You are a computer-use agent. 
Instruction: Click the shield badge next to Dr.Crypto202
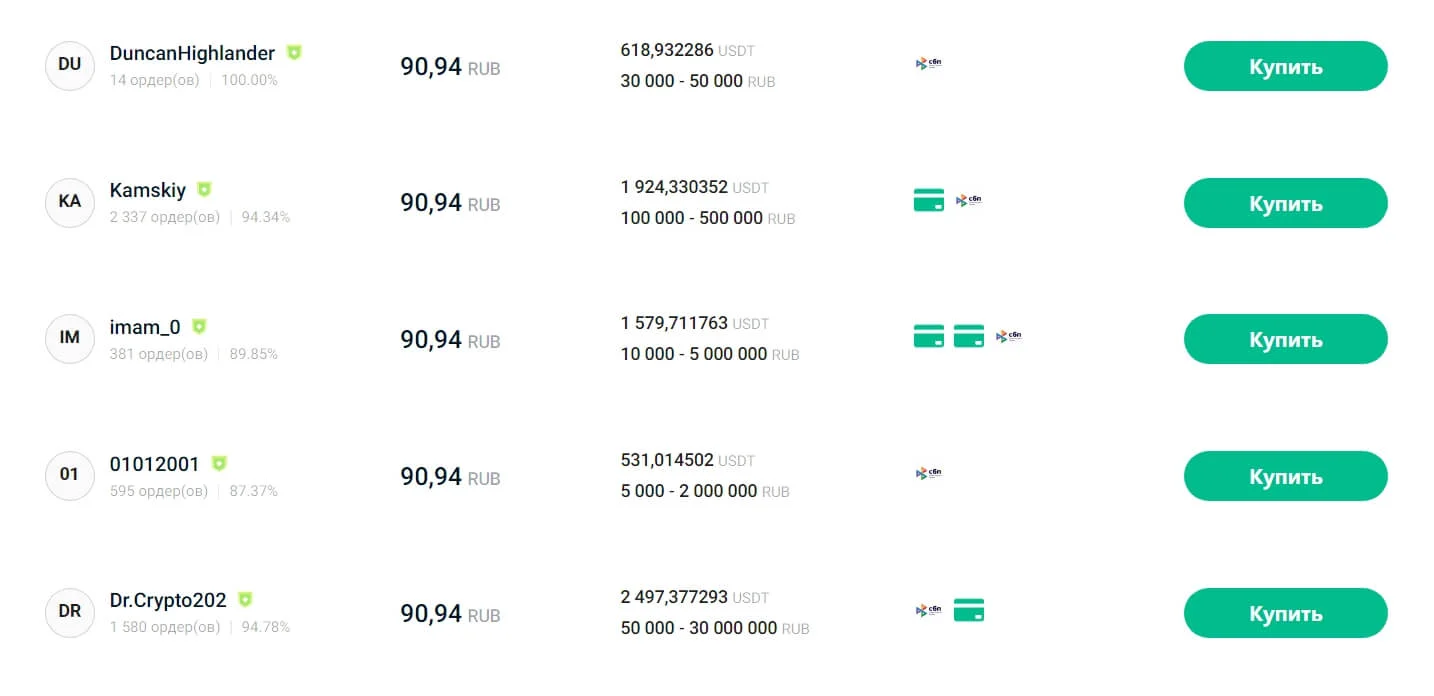245,600
